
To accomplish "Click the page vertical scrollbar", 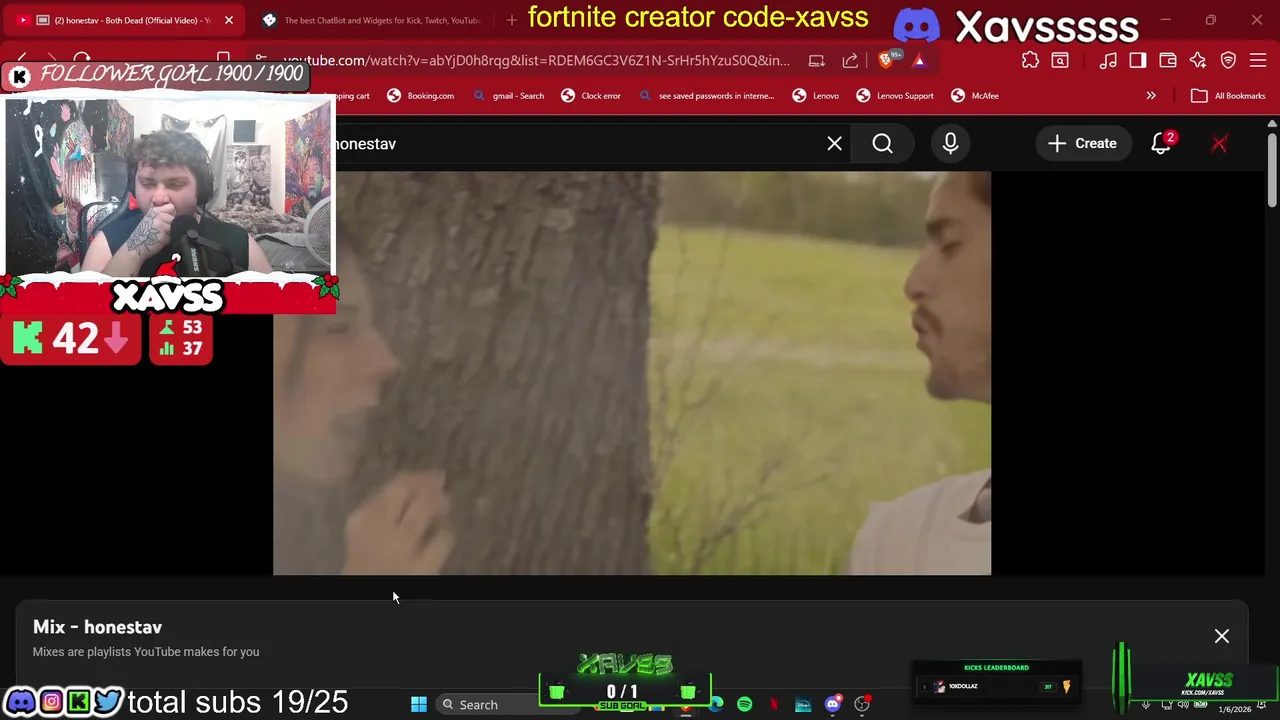I will click(1271, 170).
